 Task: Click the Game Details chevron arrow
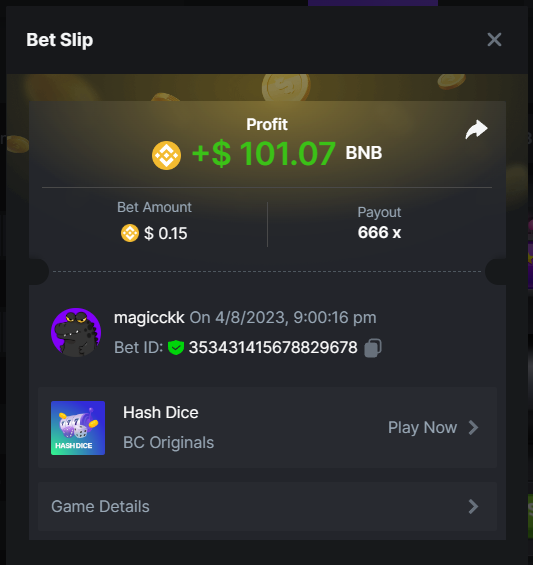tap(473, 507)
